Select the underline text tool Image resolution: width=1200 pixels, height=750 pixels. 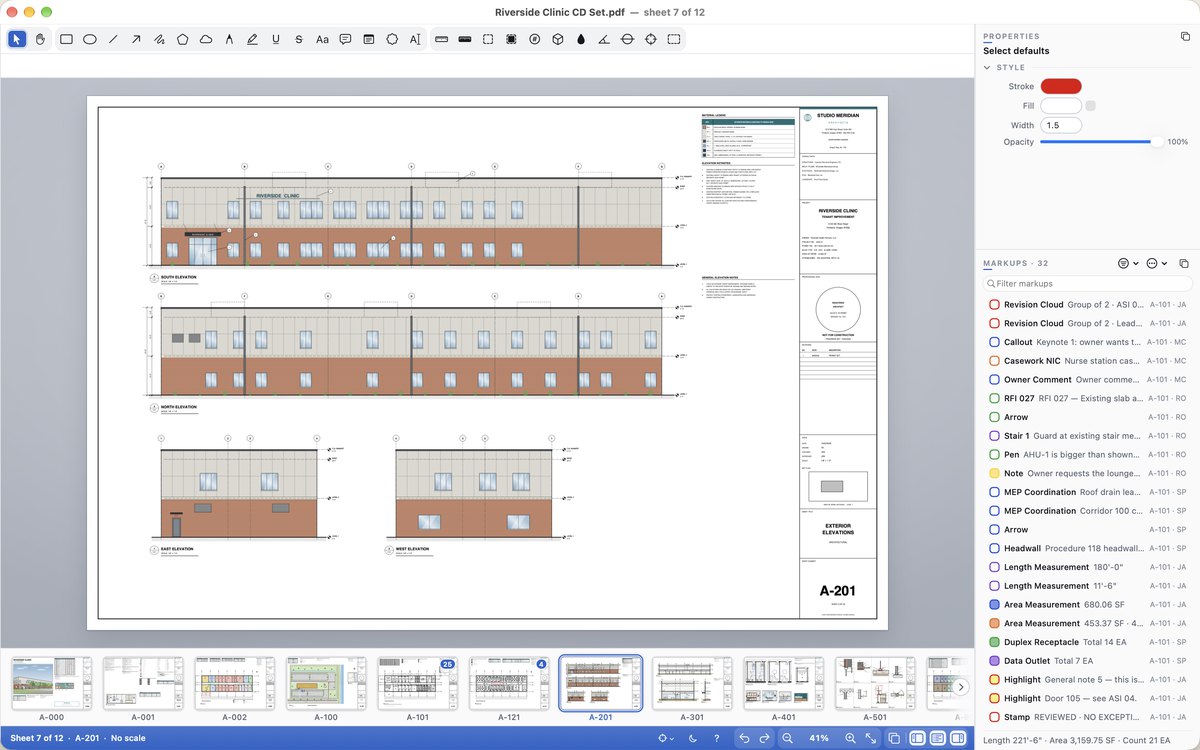click(275, 39)
